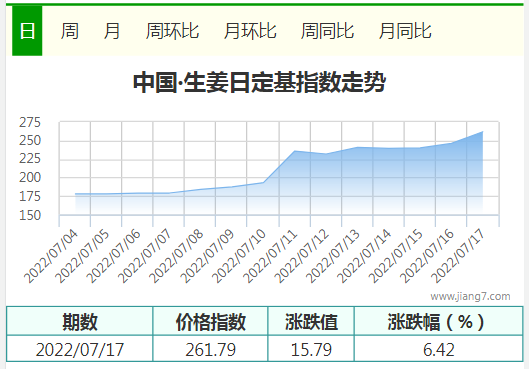Switch to the 周 weekly tab
Screen dimensions: 529x369
[x=69, y=31]
